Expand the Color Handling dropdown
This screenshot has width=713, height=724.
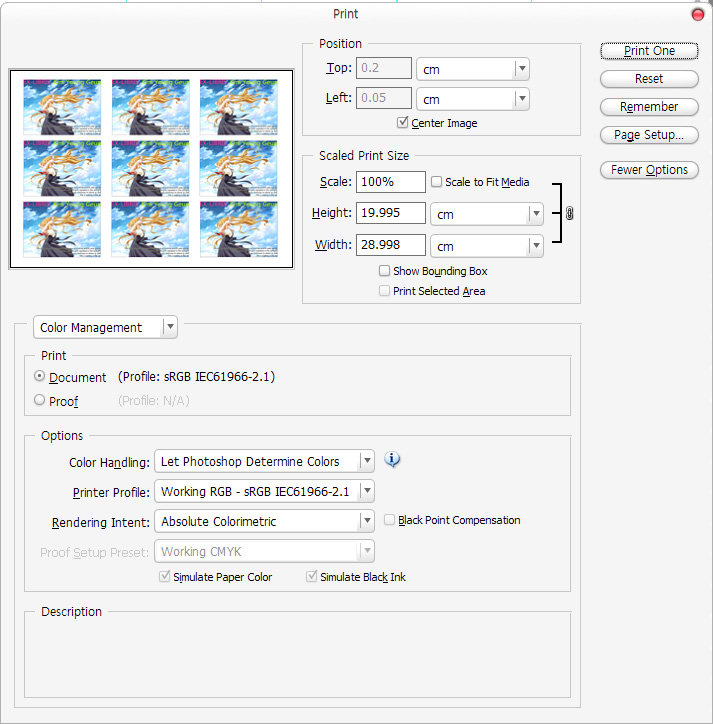[x=264, y=461]
